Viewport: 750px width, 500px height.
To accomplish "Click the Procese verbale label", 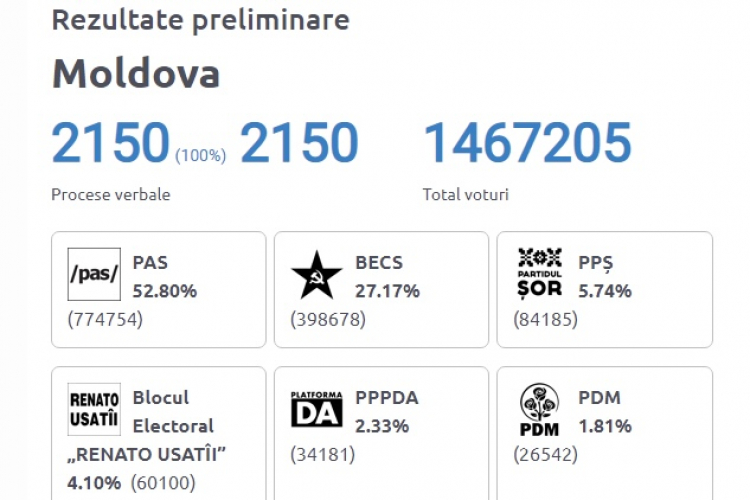I will 110,194.
